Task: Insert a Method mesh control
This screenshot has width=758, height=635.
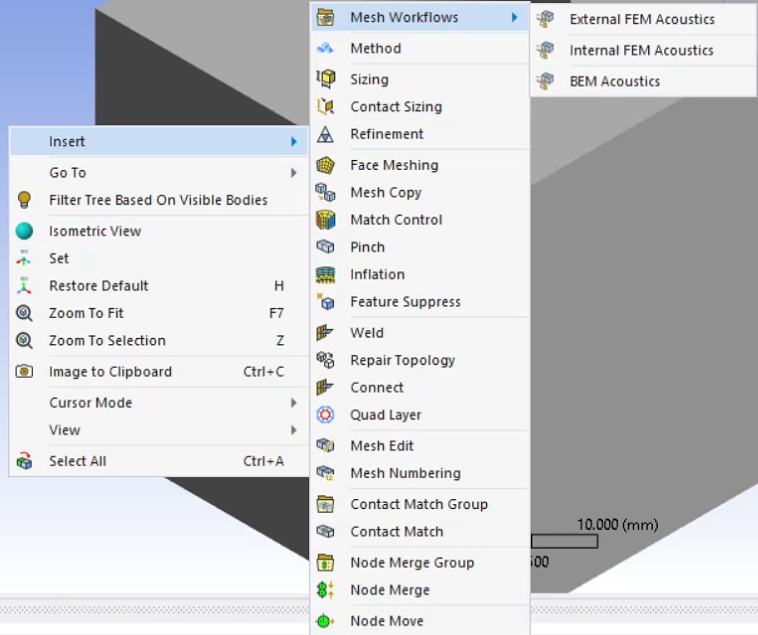Action: pyautogui.click(x=420, y=48)
